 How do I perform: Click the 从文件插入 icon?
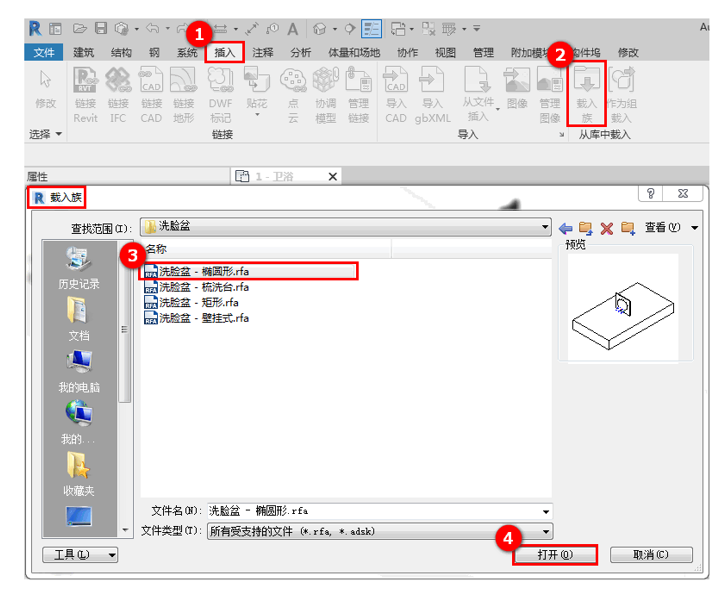tap(478, 79)
